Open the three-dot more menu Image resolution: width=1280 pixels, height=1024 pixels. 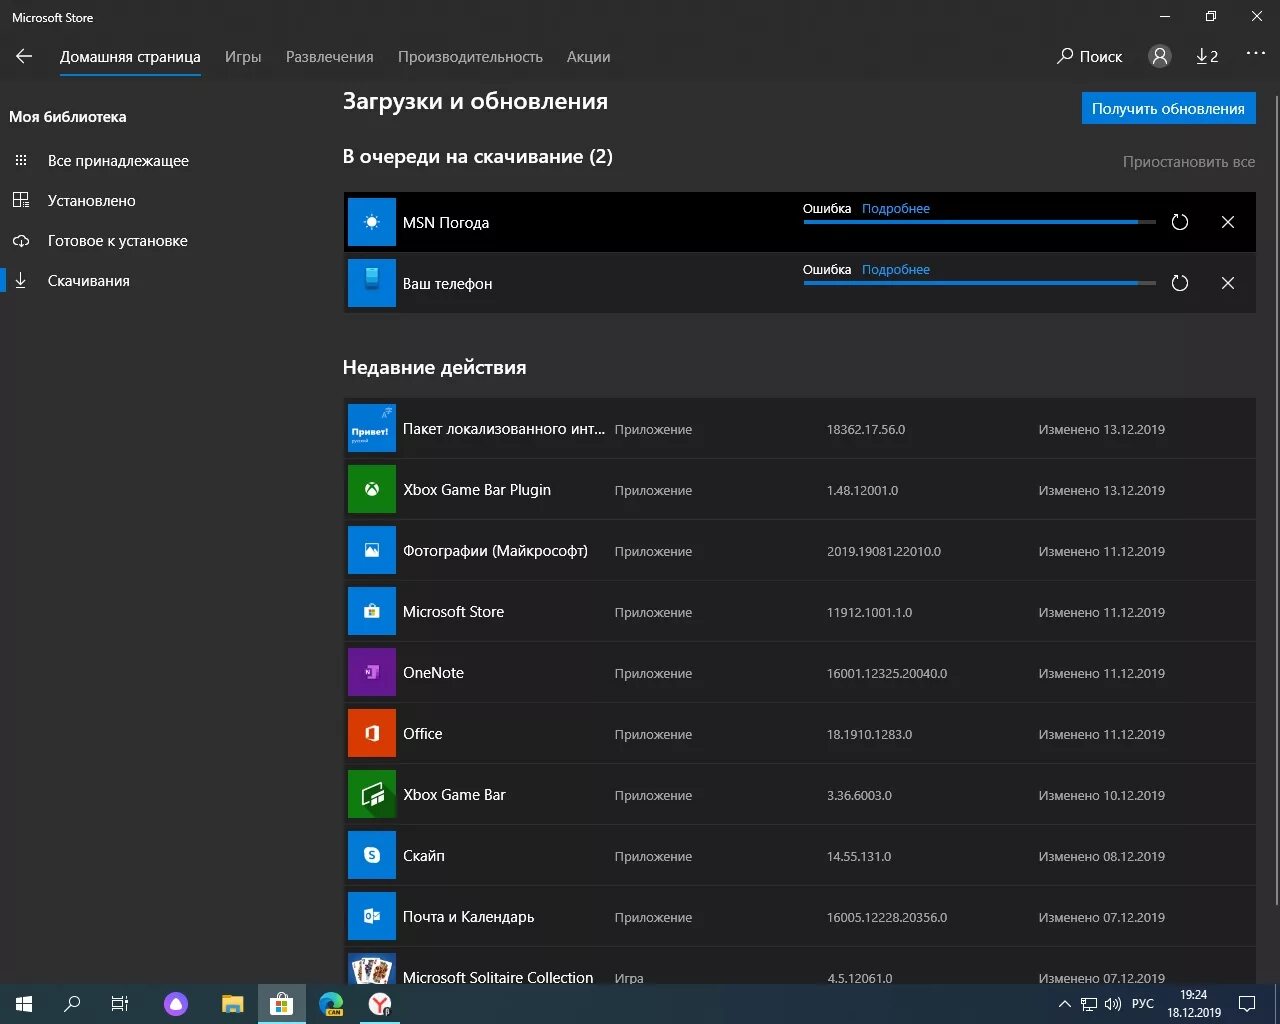tap(1256, 53)
